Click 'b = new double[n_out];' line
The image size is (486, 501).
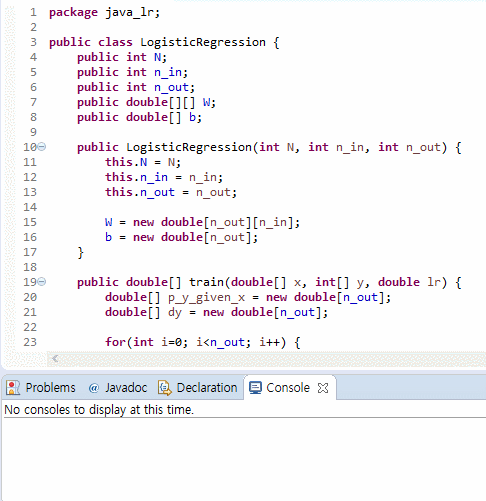181,237
